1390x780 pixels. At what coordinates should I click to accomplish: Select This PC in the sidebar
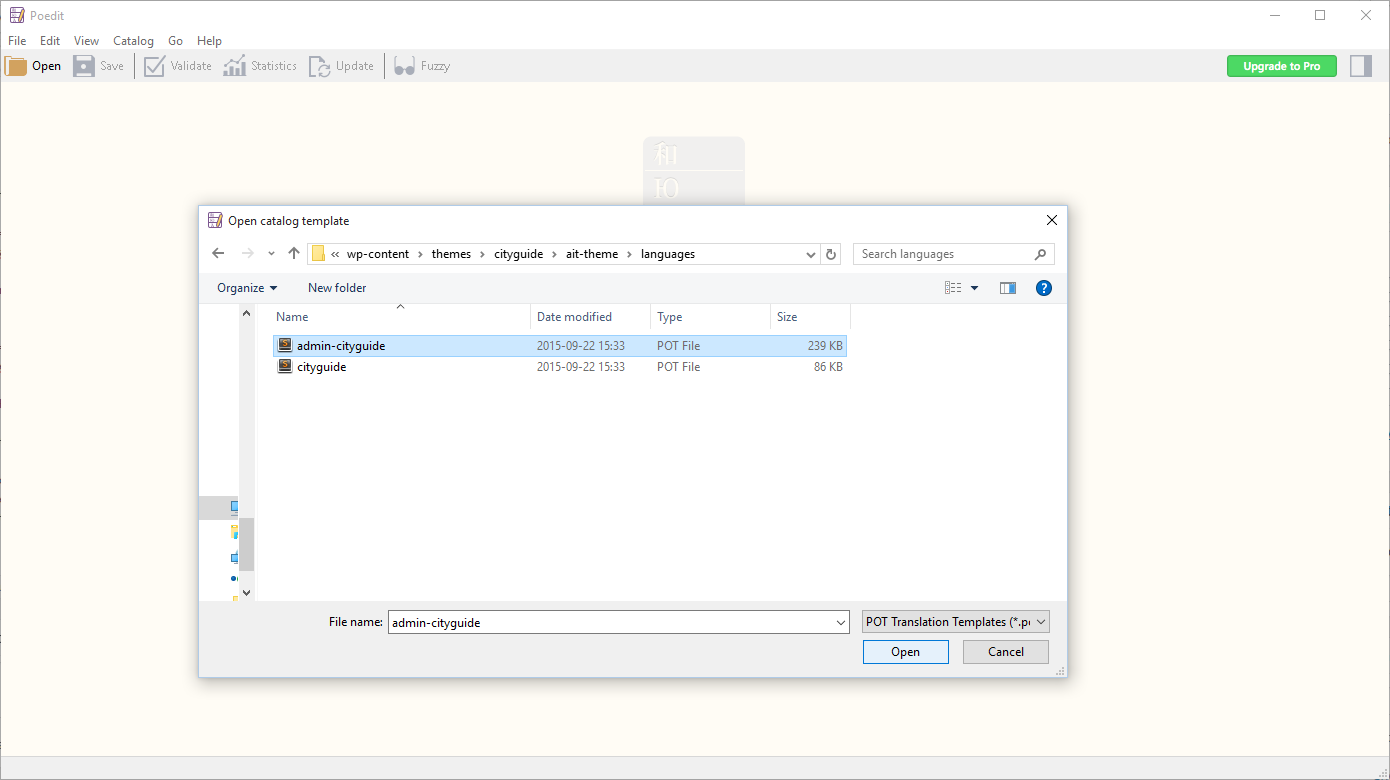pos(233,507)
